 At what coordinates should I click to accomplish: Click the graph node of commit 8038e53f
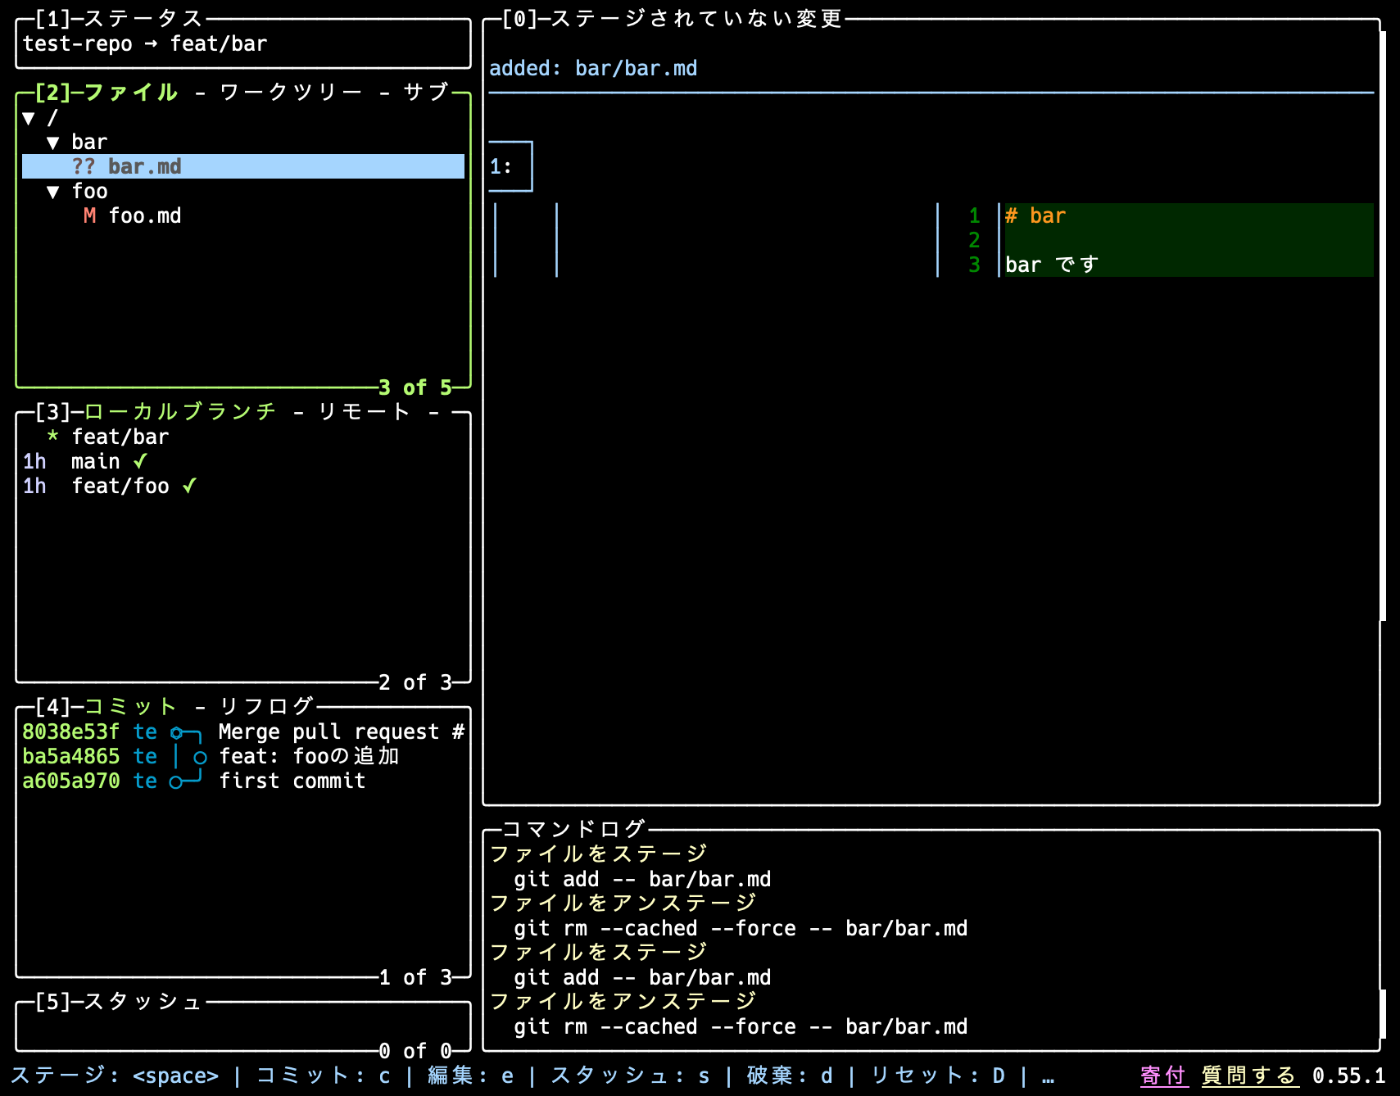[176, 733]
